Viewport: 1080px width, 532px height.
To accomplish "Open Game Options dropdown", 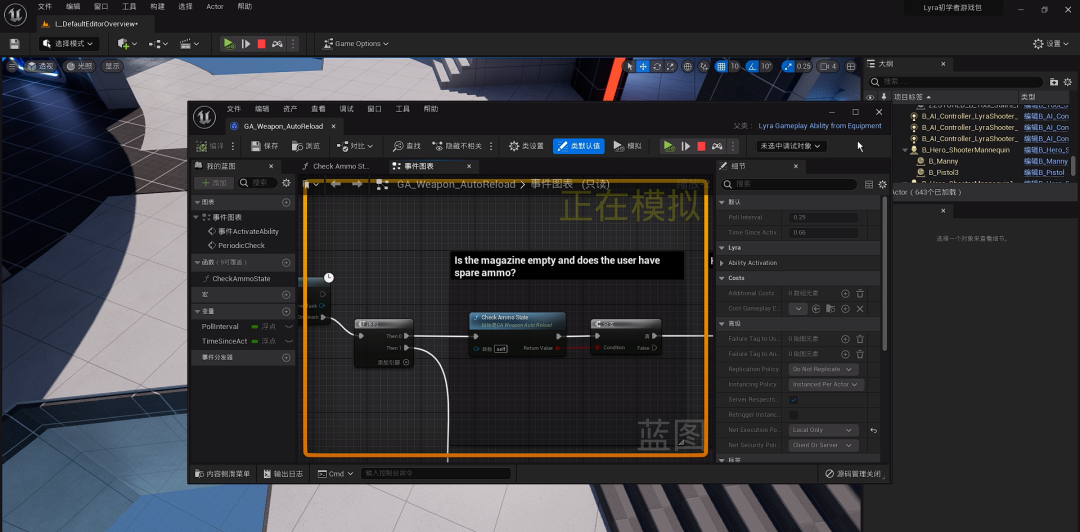I will (356, 43).
